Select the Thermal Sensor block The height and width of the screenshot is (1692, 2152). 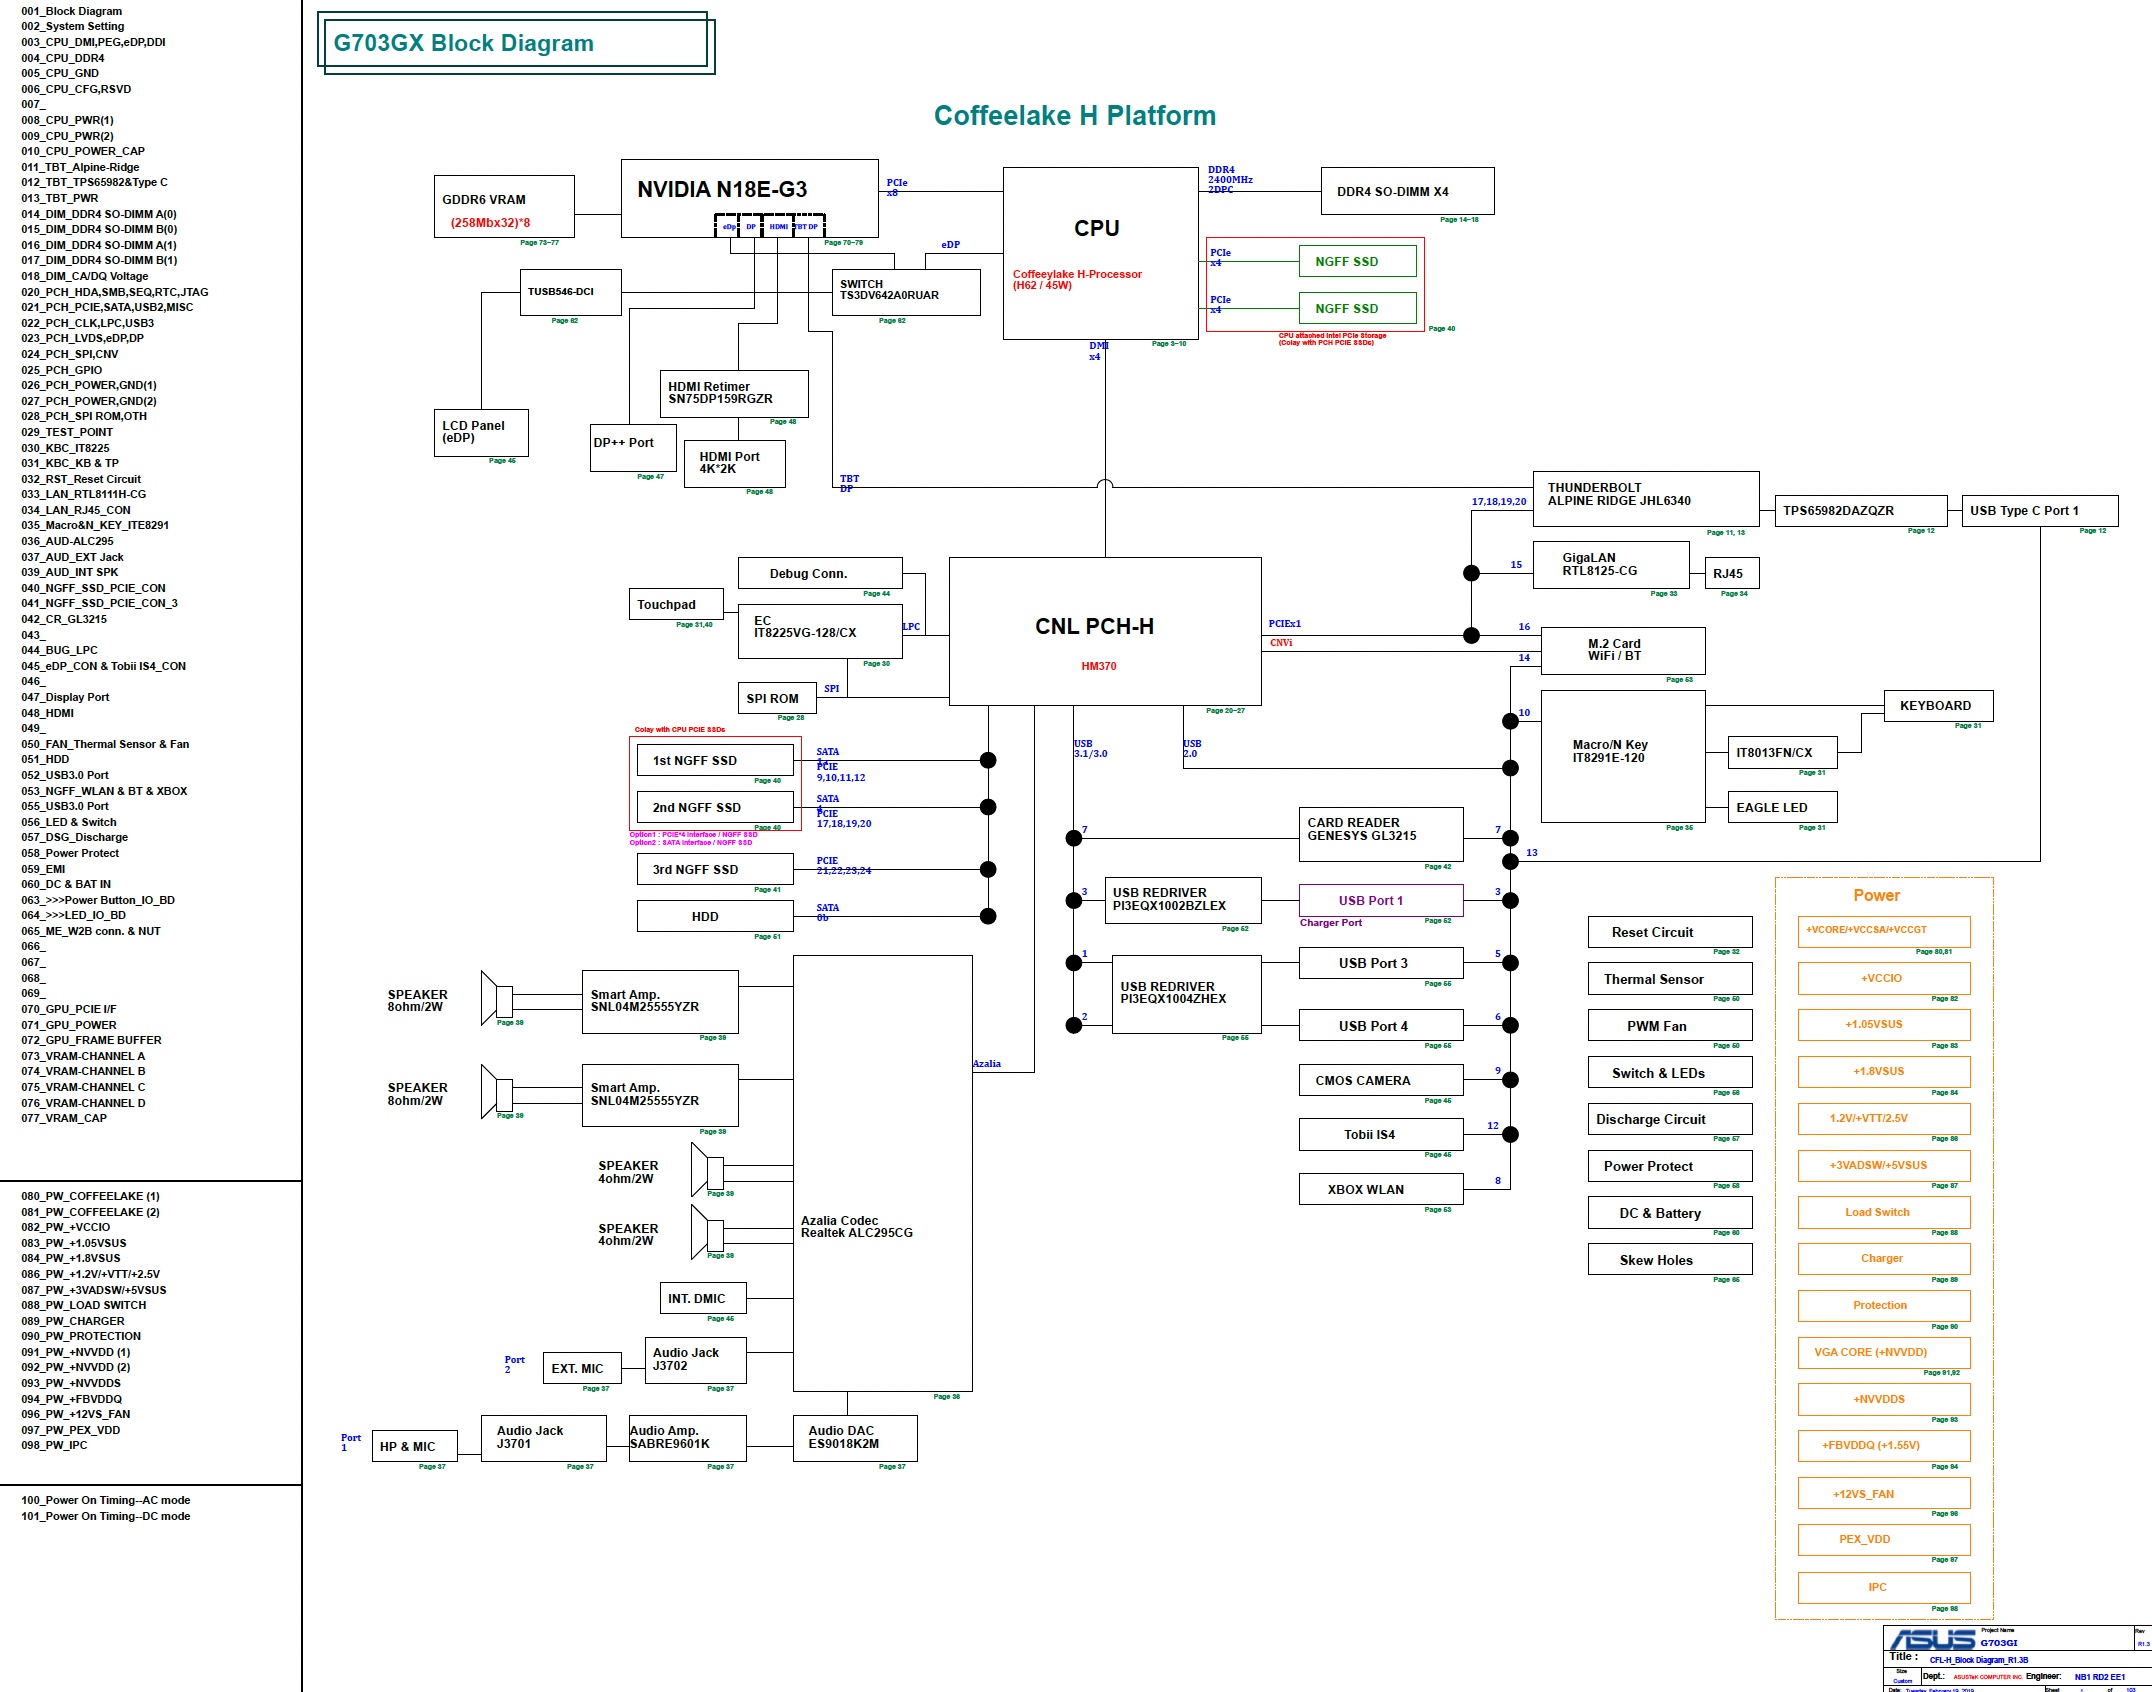pos(1670,979)
